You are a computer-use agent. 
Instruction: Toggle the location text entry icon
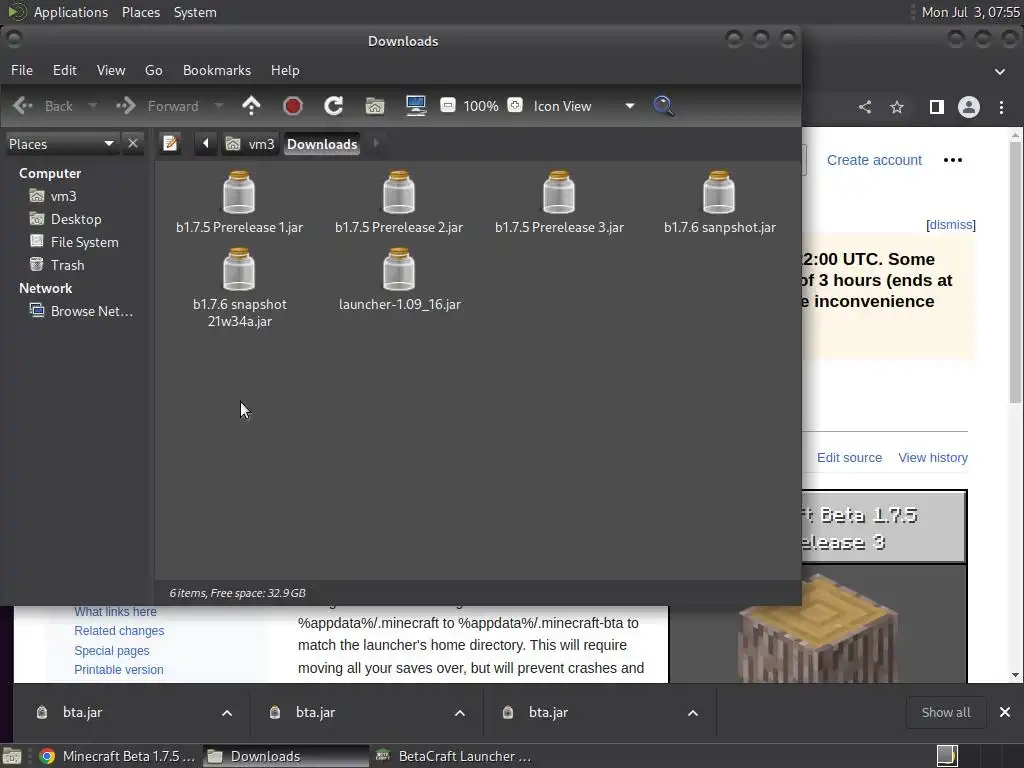(x=170, y=143)
